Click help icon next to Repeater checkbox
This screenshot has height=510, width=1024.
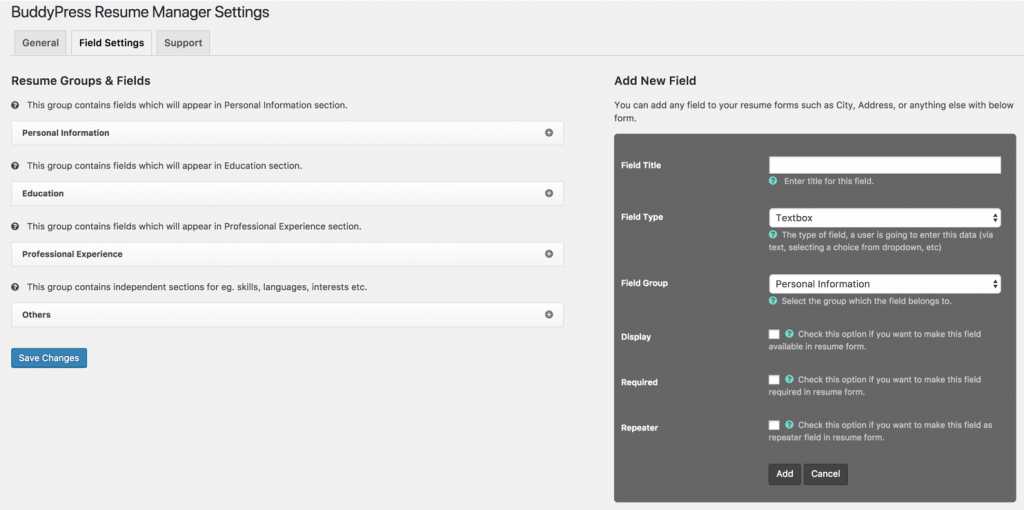point(789,424)
